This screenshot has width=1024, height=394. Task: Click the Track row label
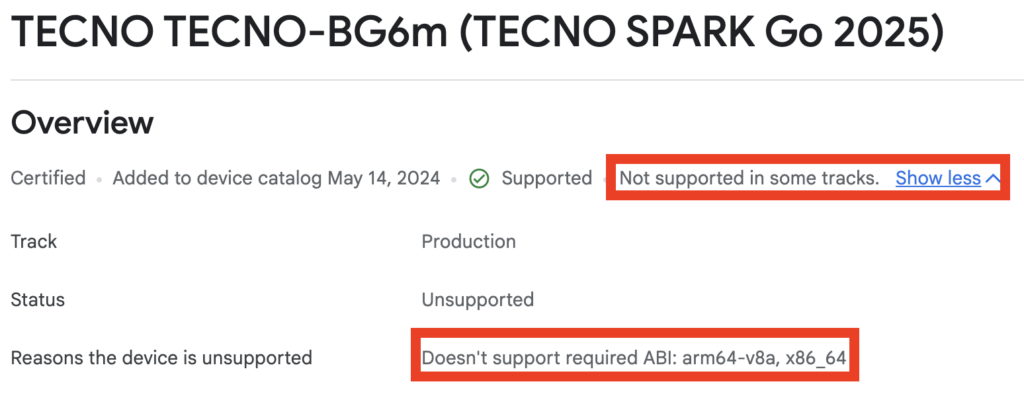click(34, 241)
